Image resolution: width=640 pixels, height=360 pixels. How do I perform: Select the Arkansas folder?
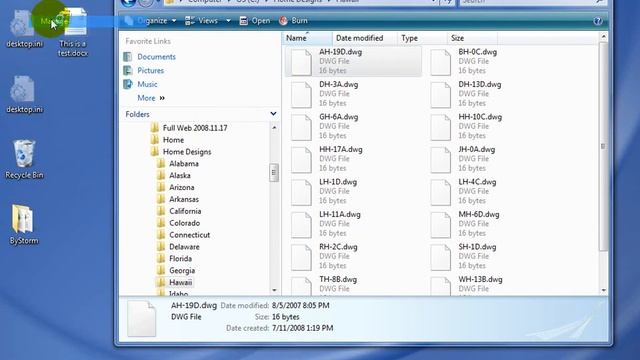pyautogui.click(x=184, y=199)
